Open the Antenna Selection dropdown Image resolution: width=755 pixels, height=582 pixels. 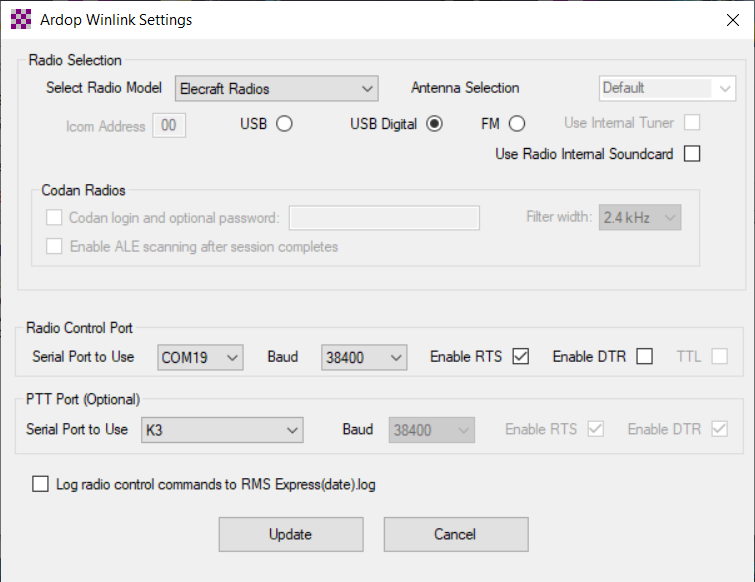coord(668,89)
